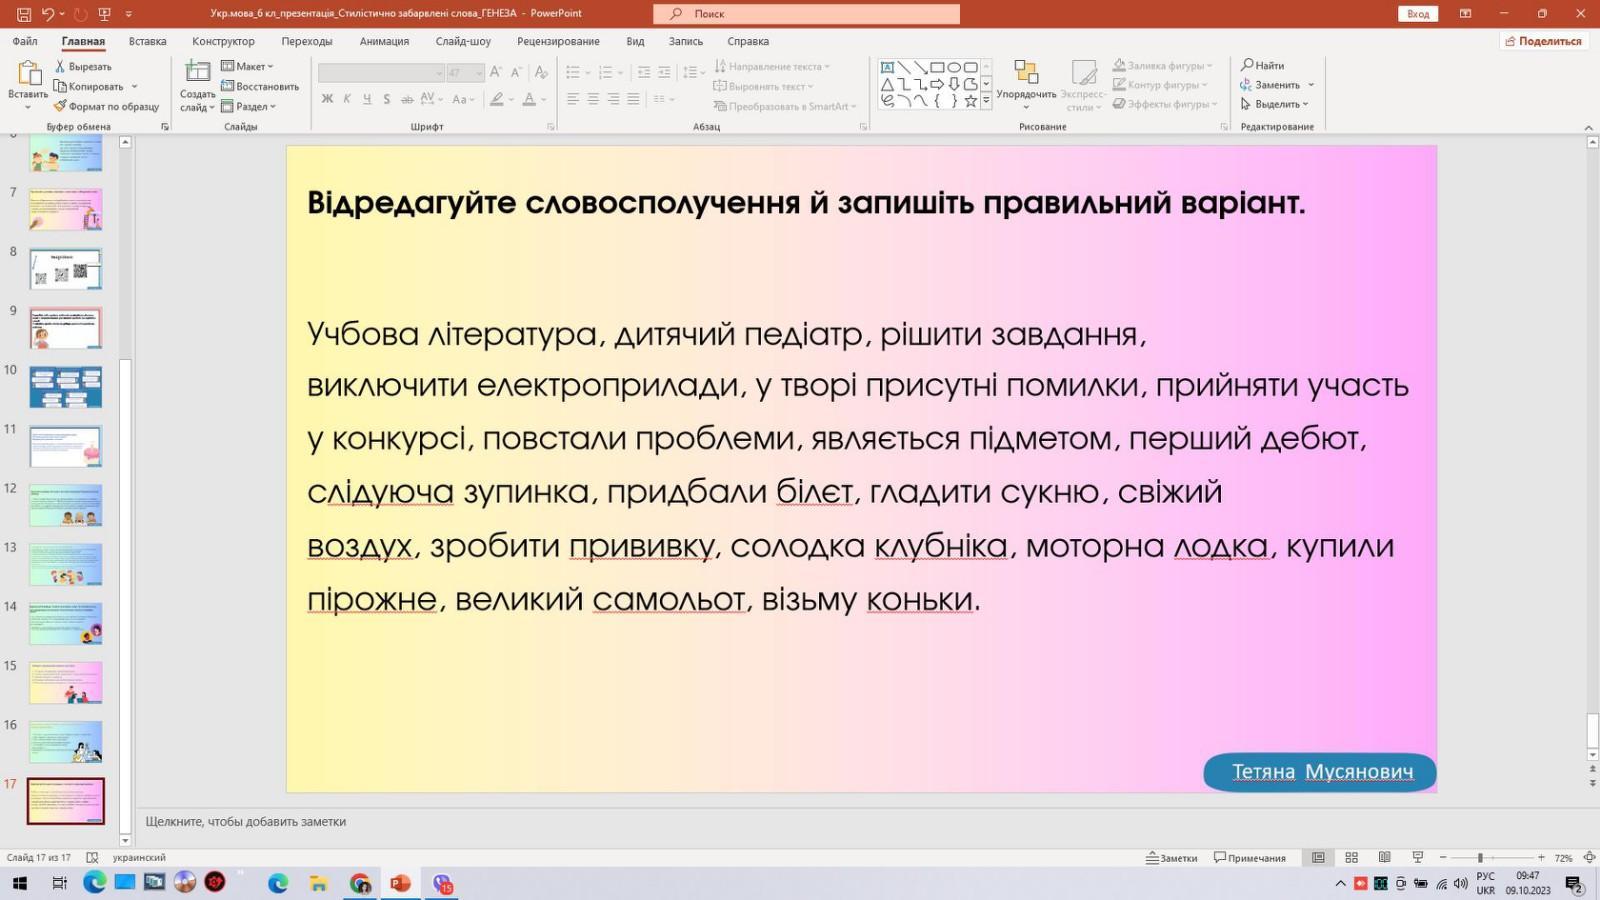Toggle Notes (Заметки) pane in status bar
Image resolution: width=1600 pixels, height=900 pixels.
click(1172, 858)
